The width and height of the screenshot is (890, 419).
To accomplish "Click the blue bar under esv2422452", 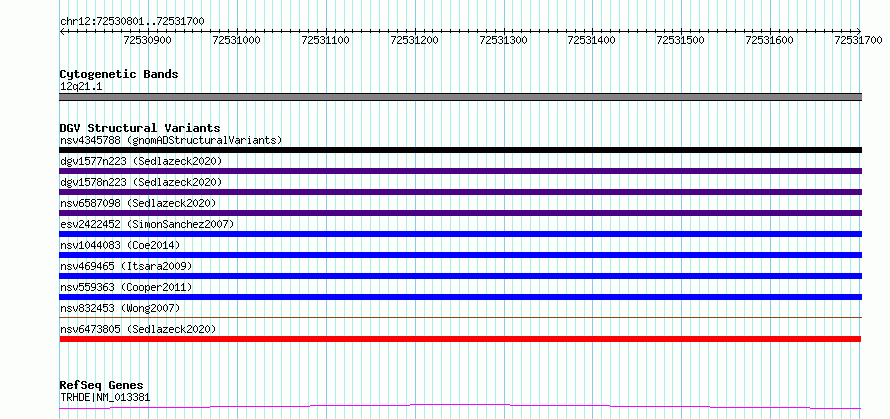I will pyautogui.click(x=460, y=234).
